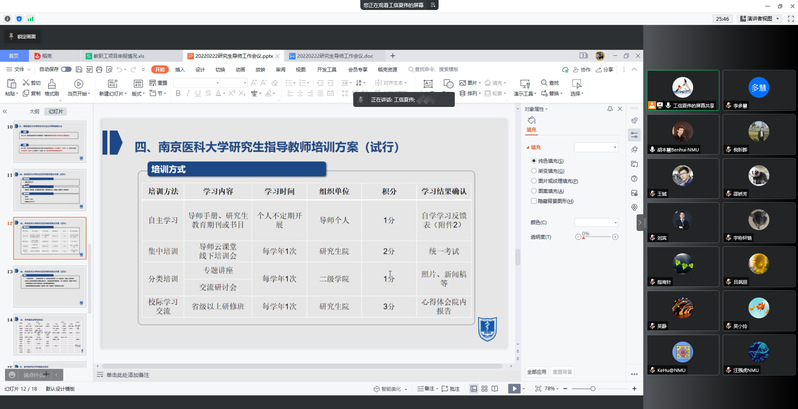Image resolution: width=798 pixels, height=409 pixels.
Task: Click the slideshow play button in status bar
Action: 514,388
